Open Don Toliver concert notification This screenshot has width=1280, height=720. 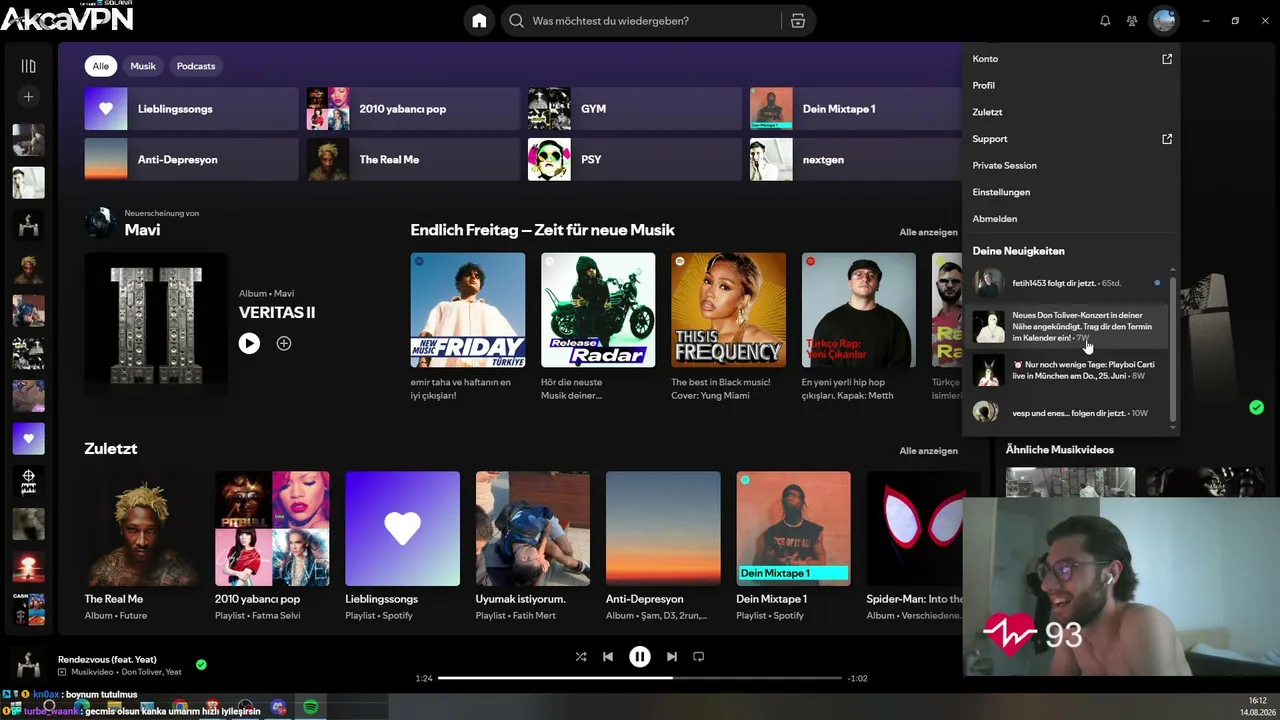(x=1066, y=327)
